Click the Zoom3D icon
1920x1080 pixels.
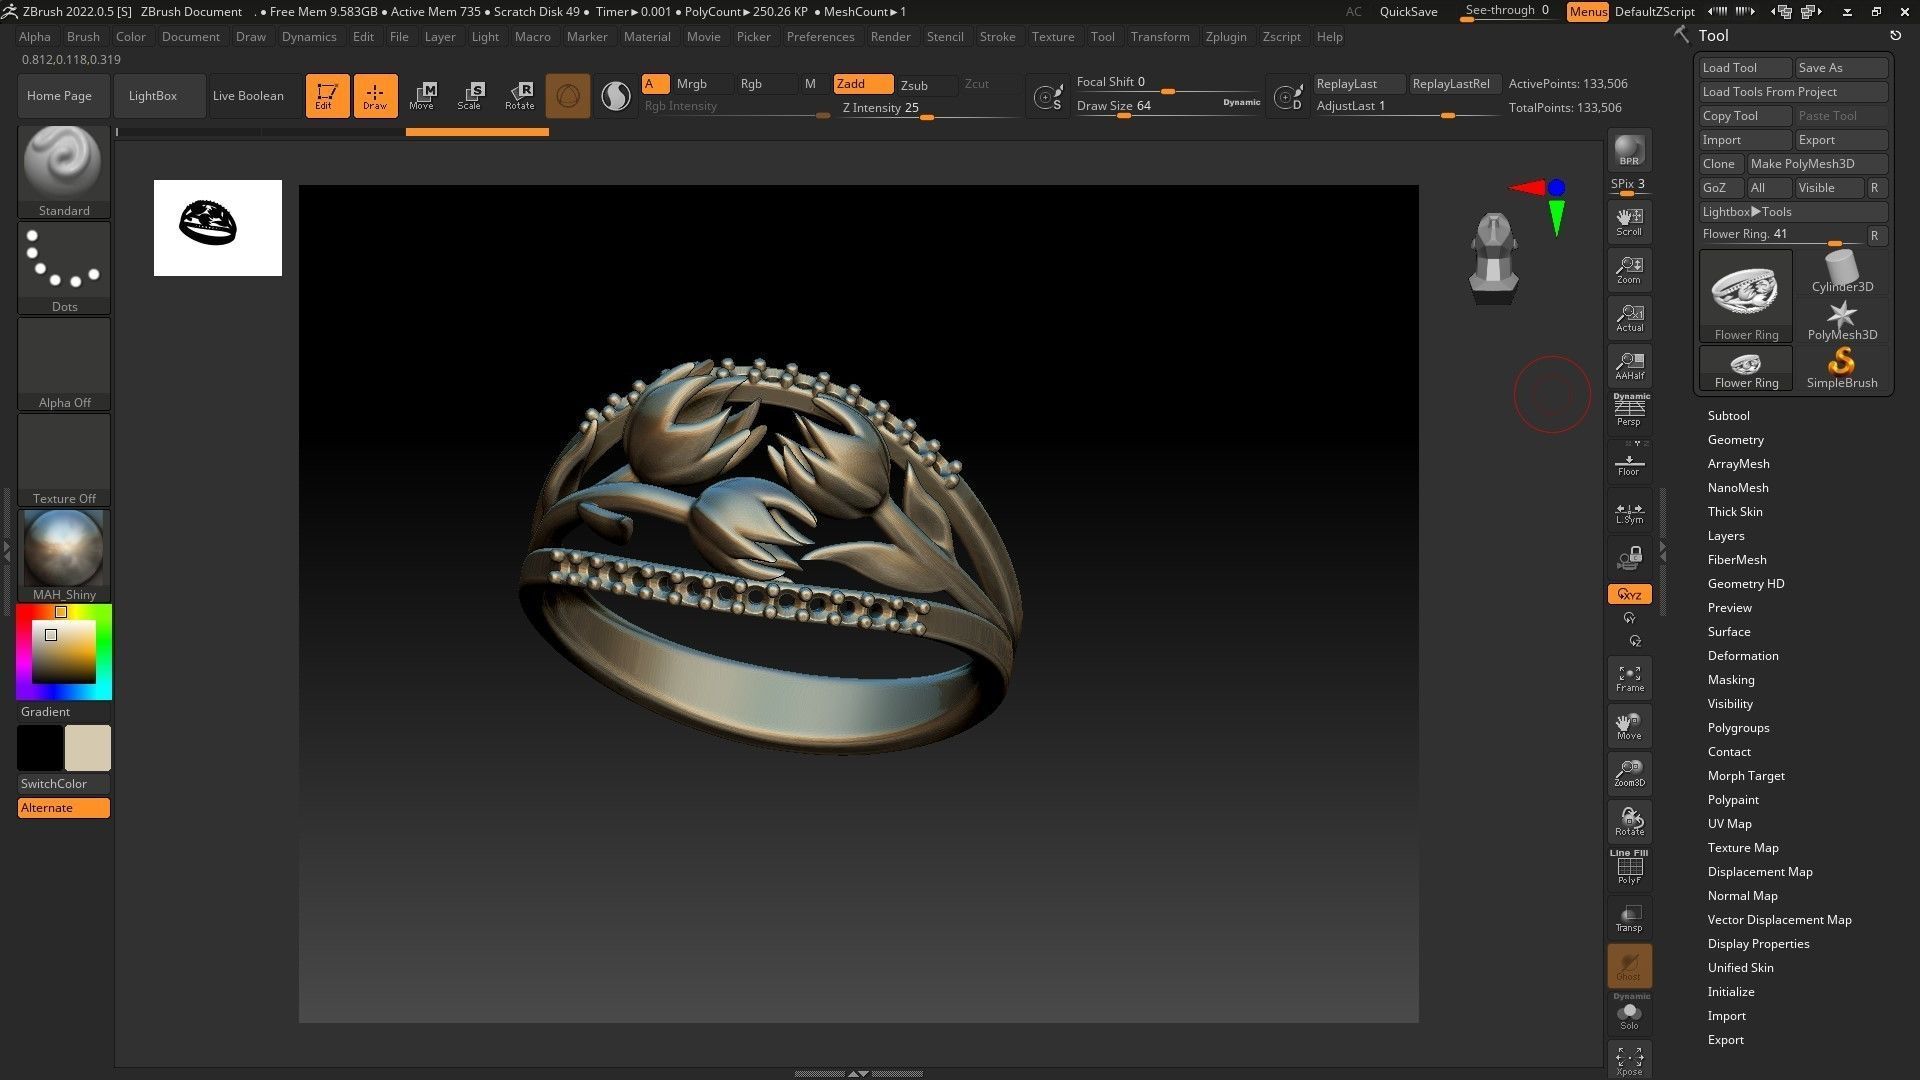click(1629, 774)
